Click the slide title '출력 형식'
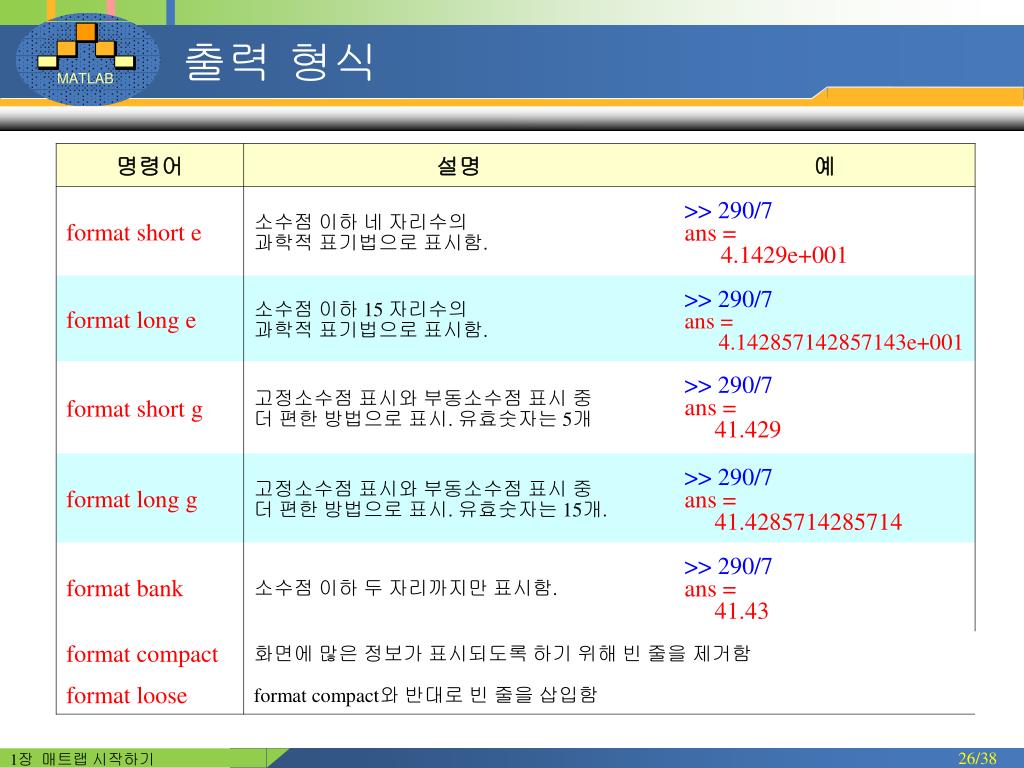1024x768 pixels. pos(279,62)
